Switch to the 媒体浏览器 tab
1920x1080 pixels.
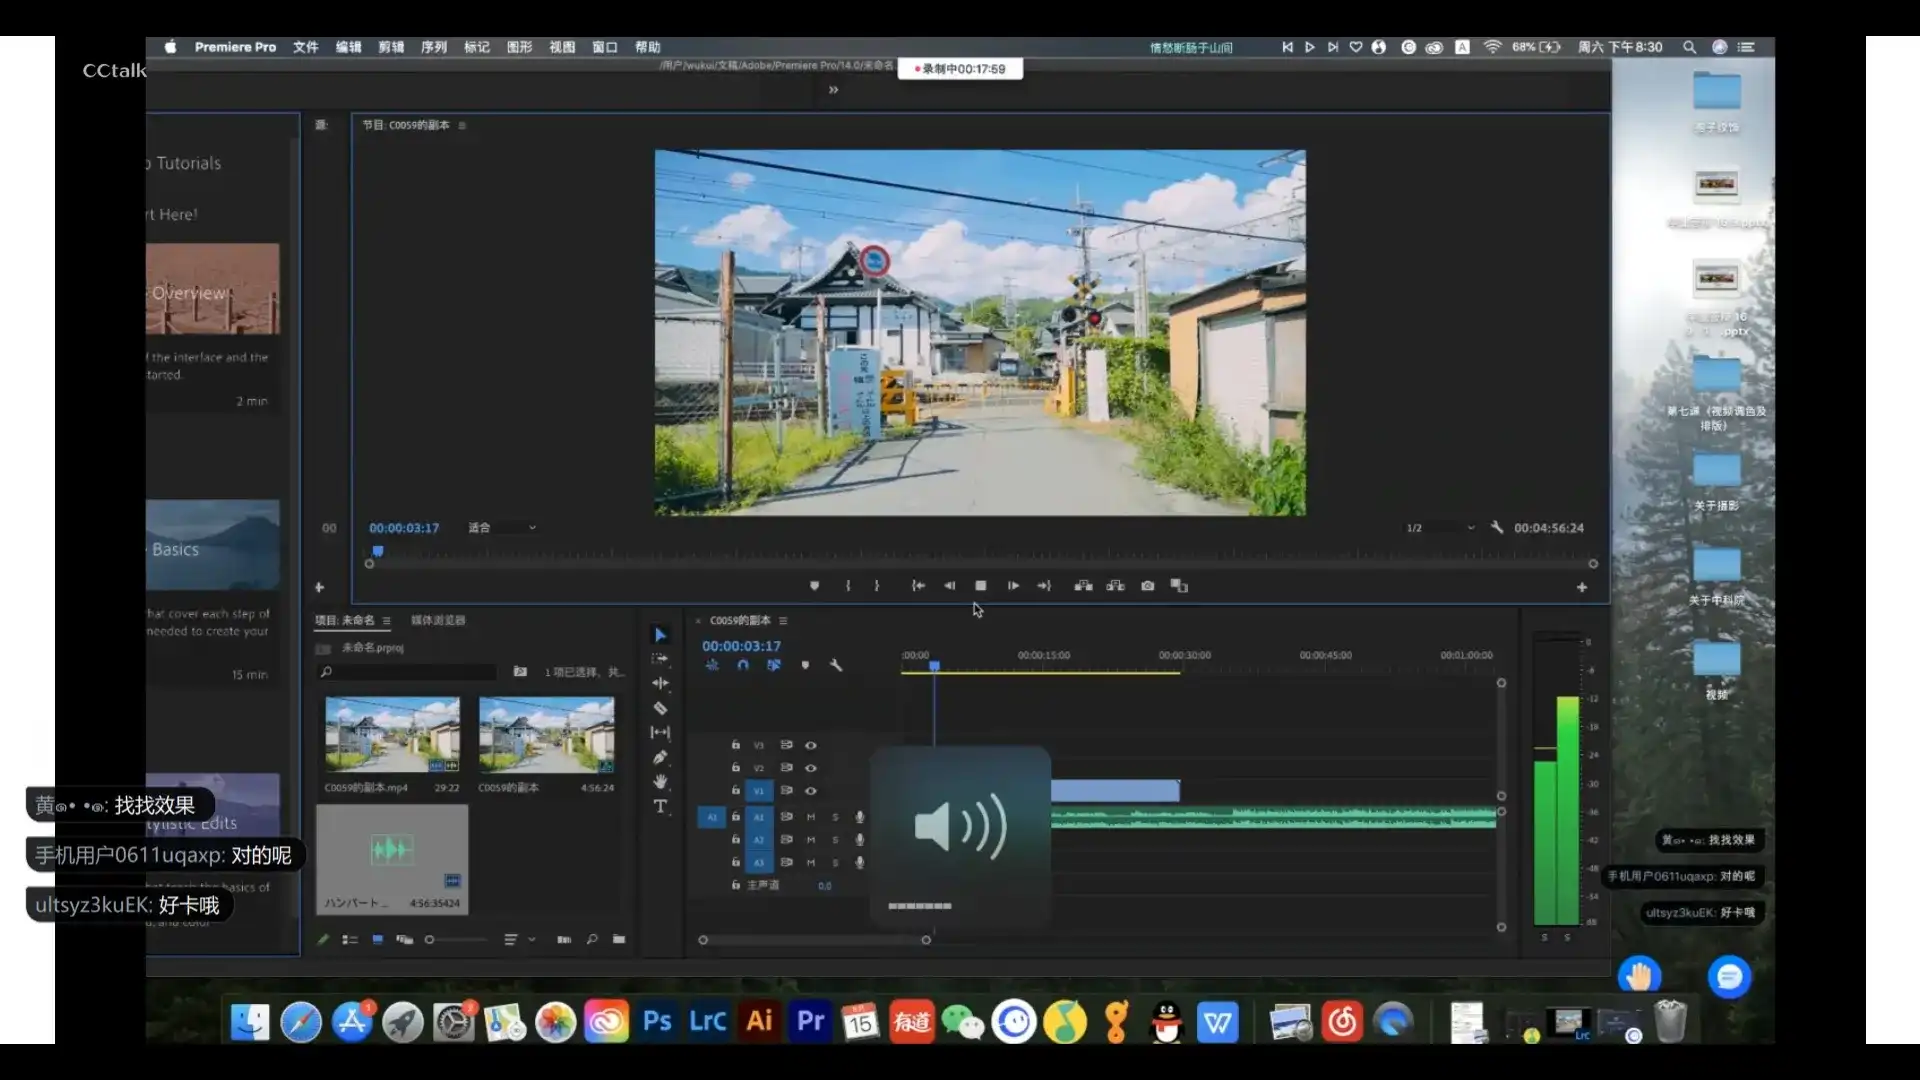pyautogui.click(x=438, y=620)
